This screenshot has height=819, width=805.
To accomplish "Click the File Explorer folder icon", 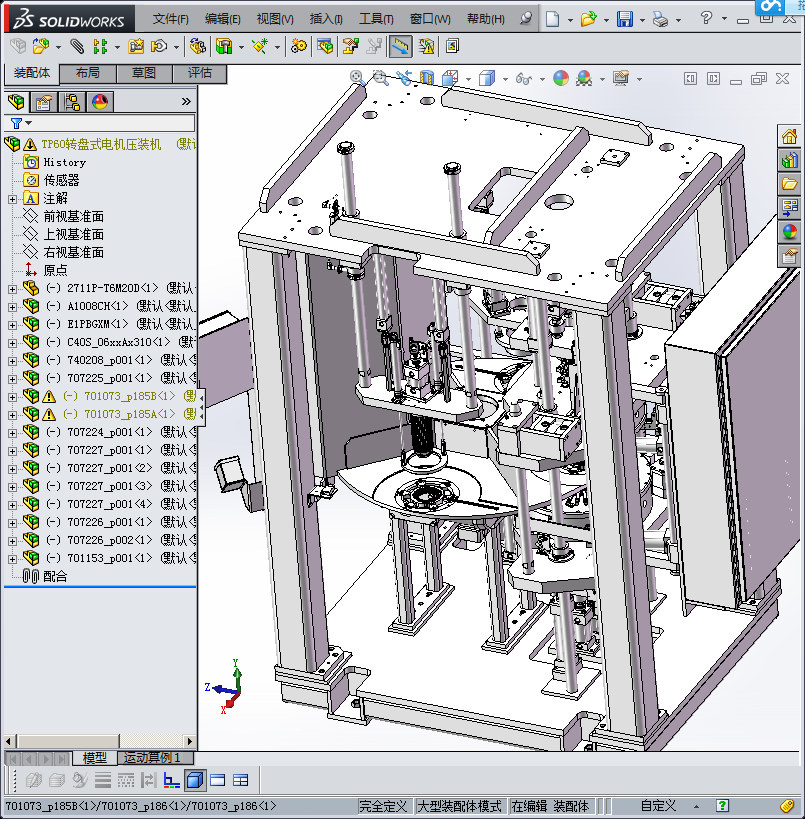I will pos(790,183).
